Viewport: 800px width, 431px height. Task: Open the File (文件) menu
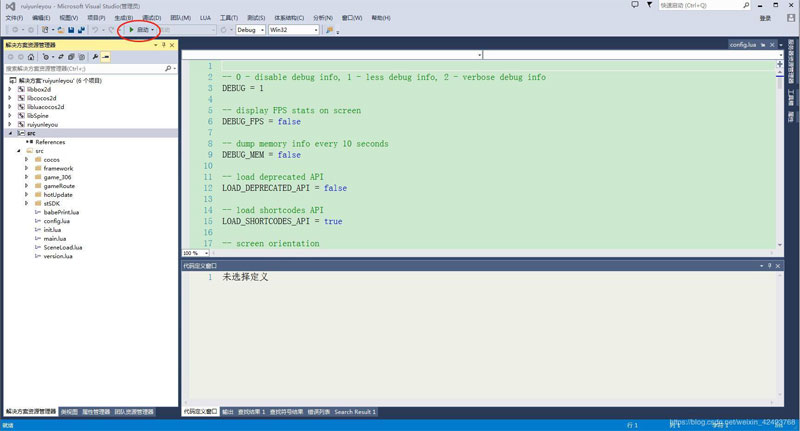tap(14, 18)
